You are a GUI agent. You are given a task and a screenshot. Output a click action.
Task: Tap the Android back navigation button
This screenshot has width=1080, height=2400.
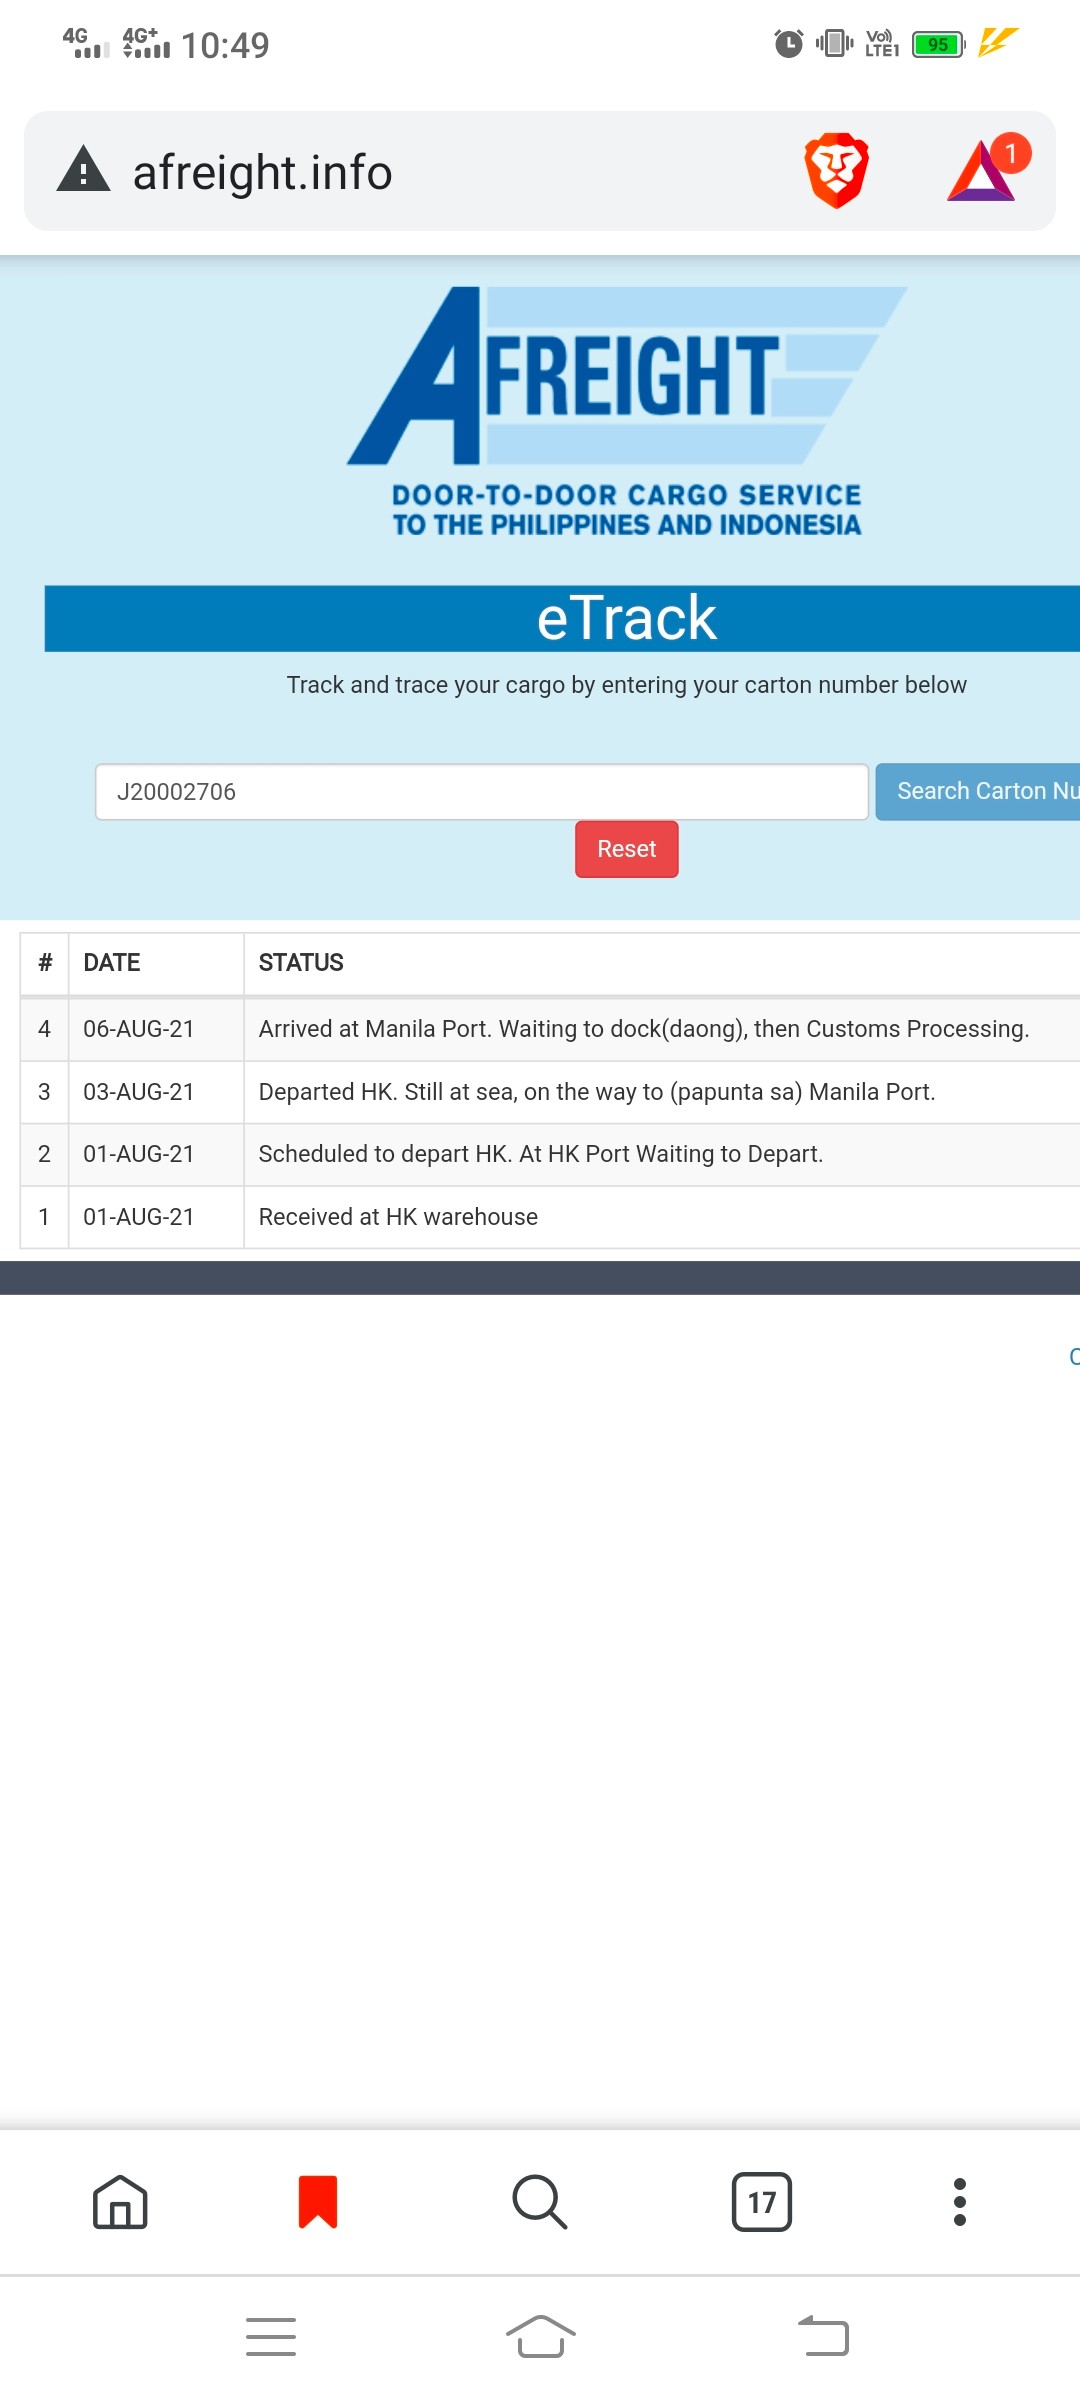point(823,2337)
